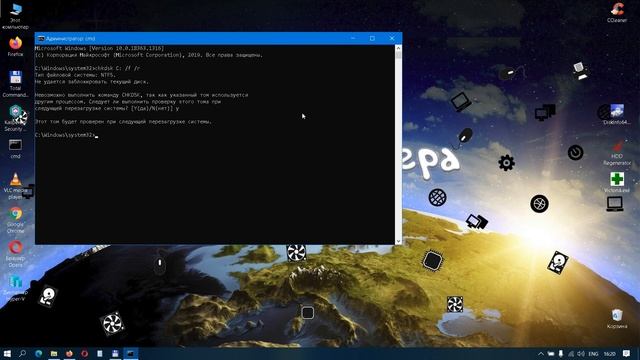The image size is (640, 360).
Task: Click the 'Microsoft Windows [Version' line
Action: coord(99,48)
